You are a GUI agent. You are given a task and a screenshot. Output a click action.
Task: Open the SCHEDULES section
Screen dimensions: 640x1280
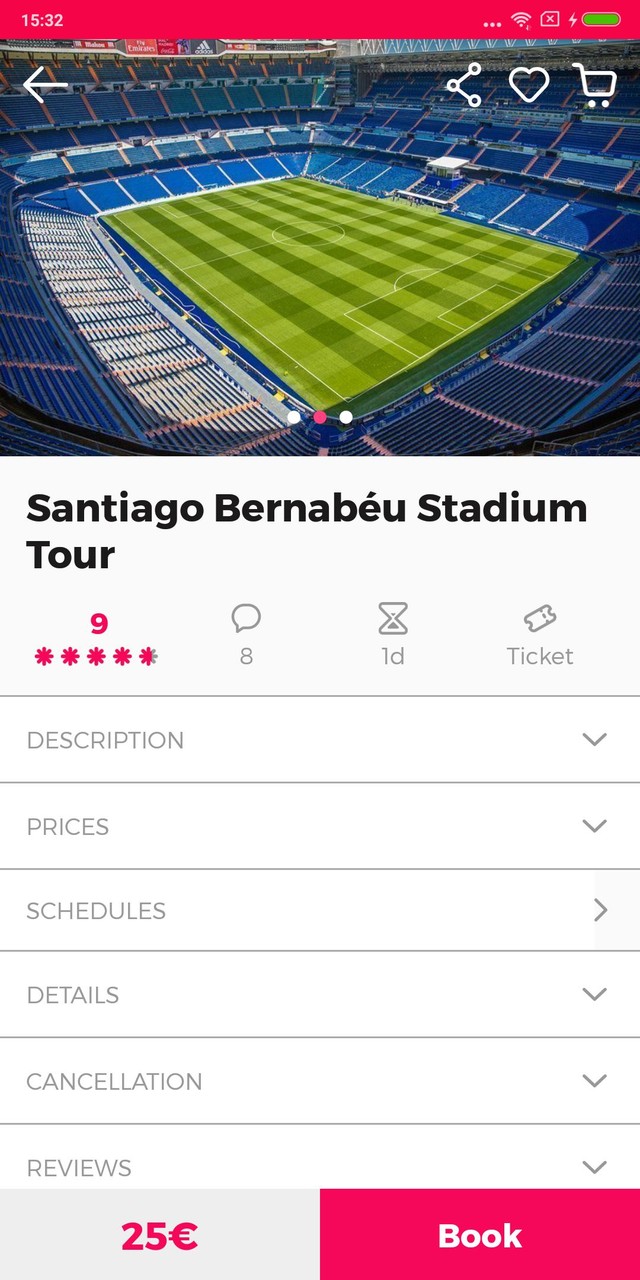pyautogui.click(x=320, y=911)
